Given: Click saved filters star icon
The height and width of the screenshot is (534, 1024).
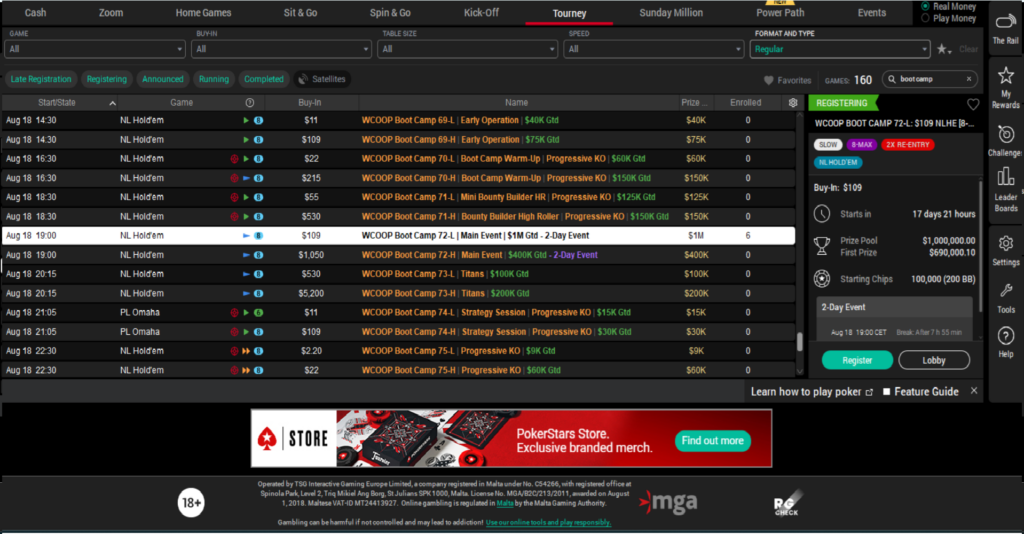Looking at the screenshot, I should [x=944, y=49].
